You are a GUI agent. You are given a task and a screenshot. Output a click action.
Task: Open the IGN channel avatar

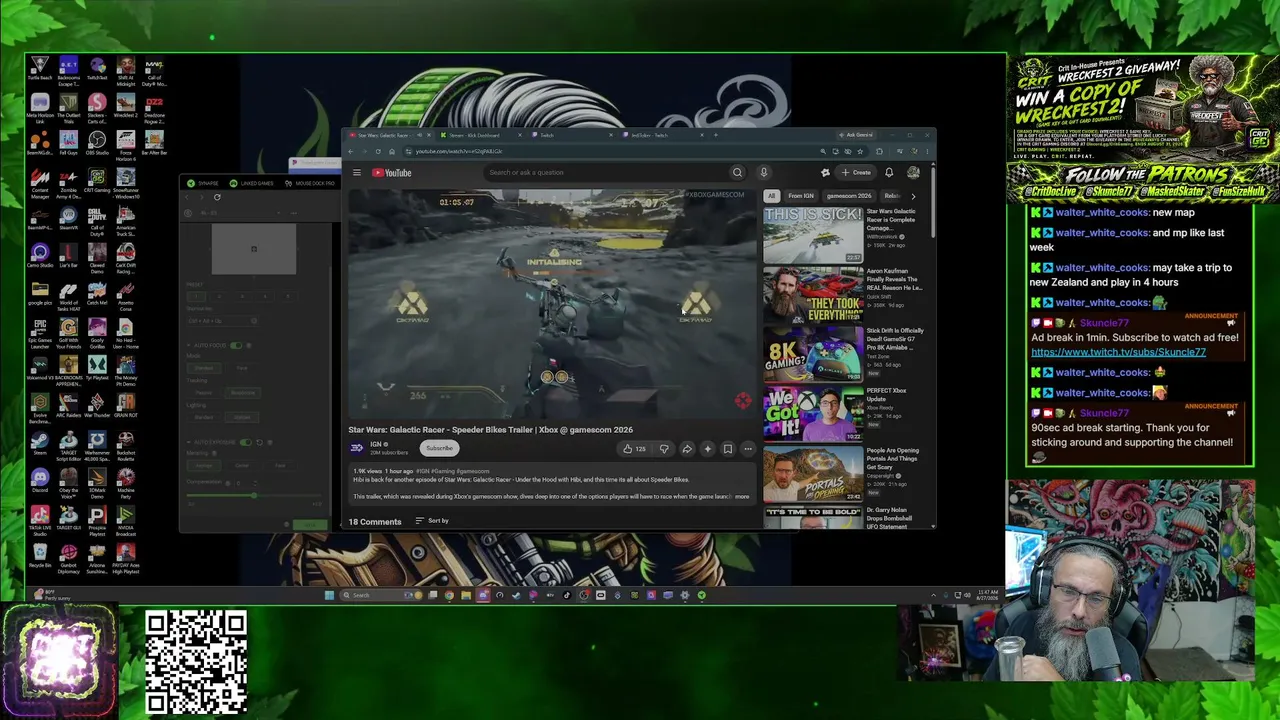[356, 448]
